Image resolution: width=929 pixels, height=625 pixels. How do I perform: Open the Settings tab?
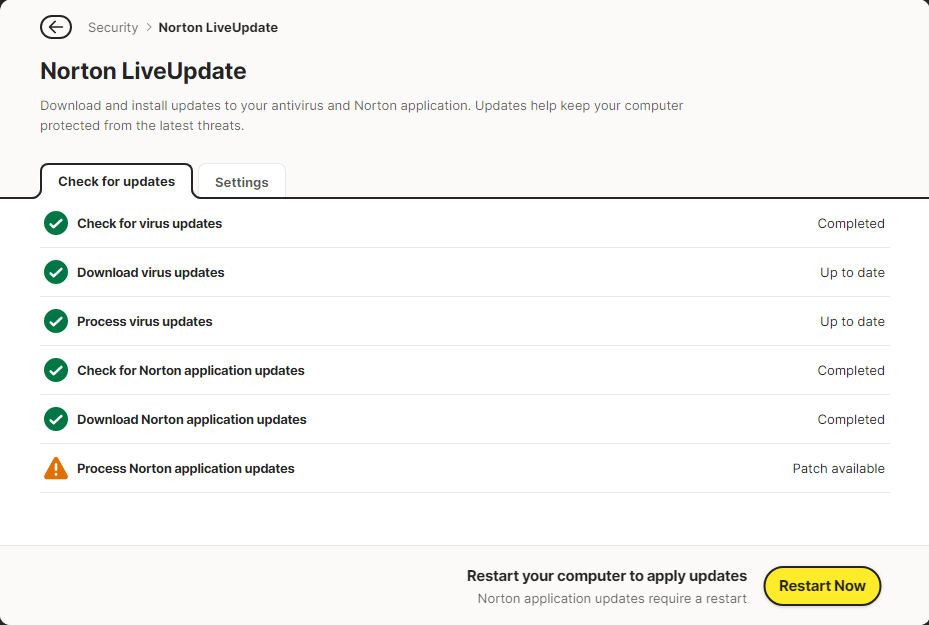(242, 182)
